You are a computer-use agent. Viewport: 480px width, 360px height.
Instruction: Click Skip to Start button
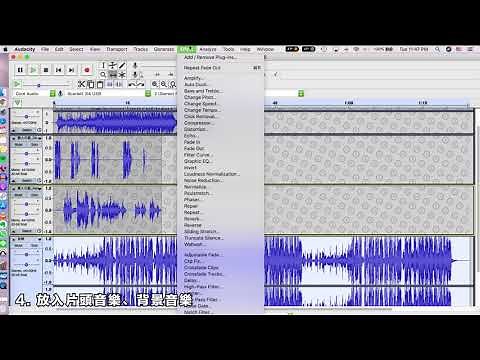[59, 70]
